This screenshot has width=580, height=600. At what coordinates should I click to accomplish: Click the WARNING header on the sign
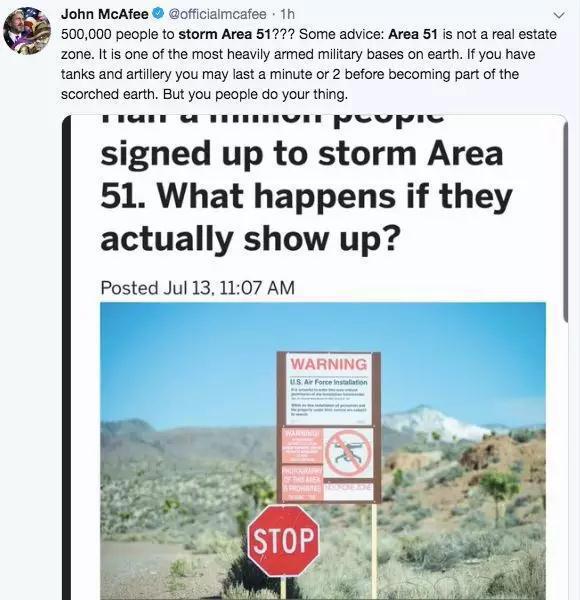tap(329, 364)
